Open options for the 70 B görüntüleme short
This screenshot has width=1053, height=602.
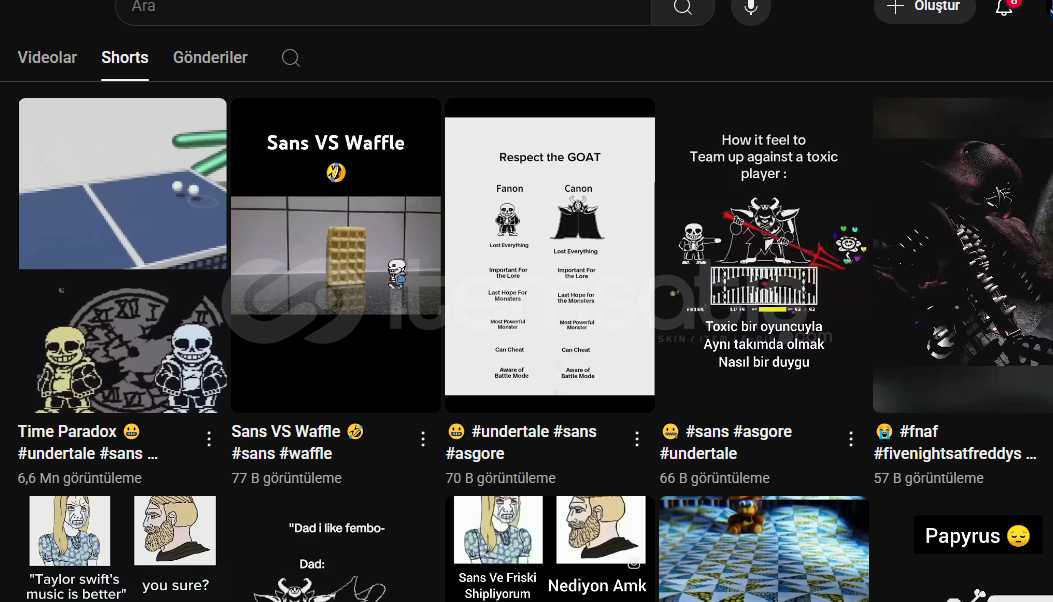coord(637,439)
